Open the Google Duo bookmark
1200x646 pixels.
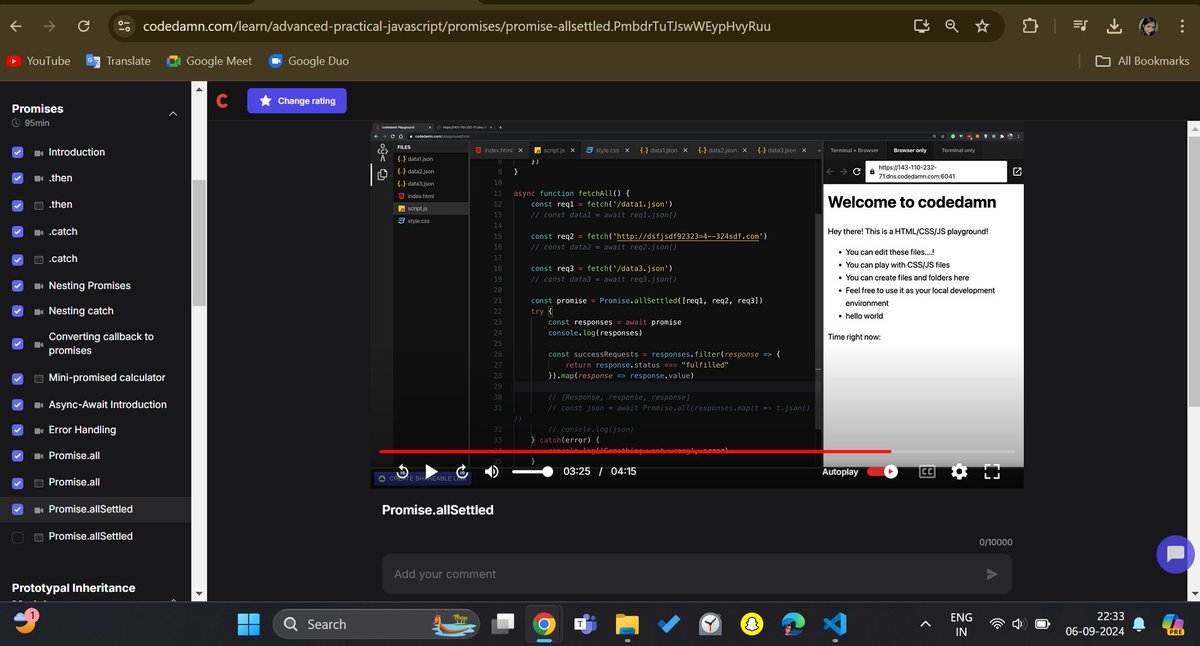tap(308, 61)
